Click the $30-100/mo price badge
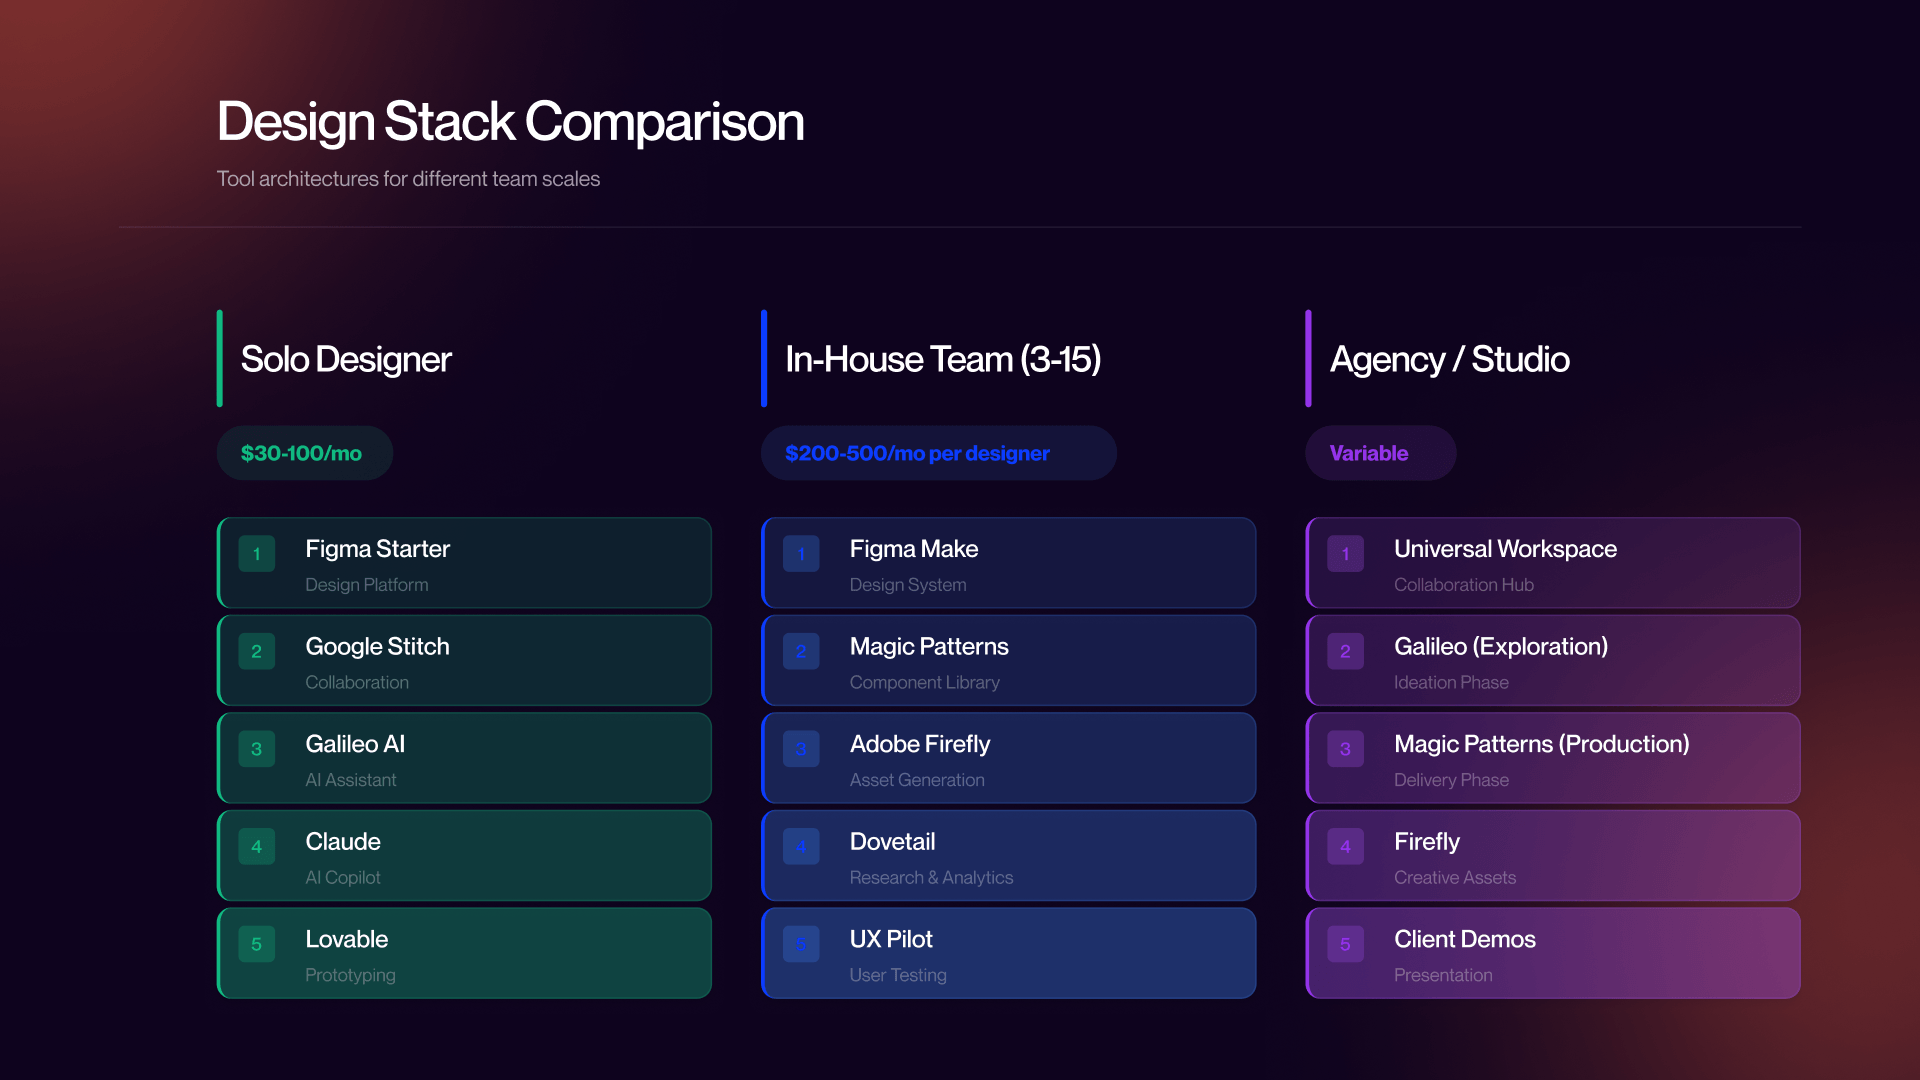The height and width of the screenshot is (1080, 1920). (x=304, y=453)
